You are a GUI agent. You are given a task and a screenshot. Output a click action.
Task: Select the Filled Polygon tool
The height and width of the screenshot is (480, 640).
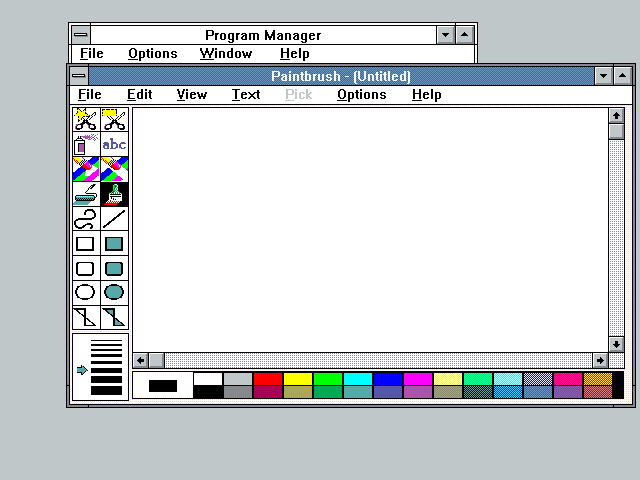tap(115, 318)
